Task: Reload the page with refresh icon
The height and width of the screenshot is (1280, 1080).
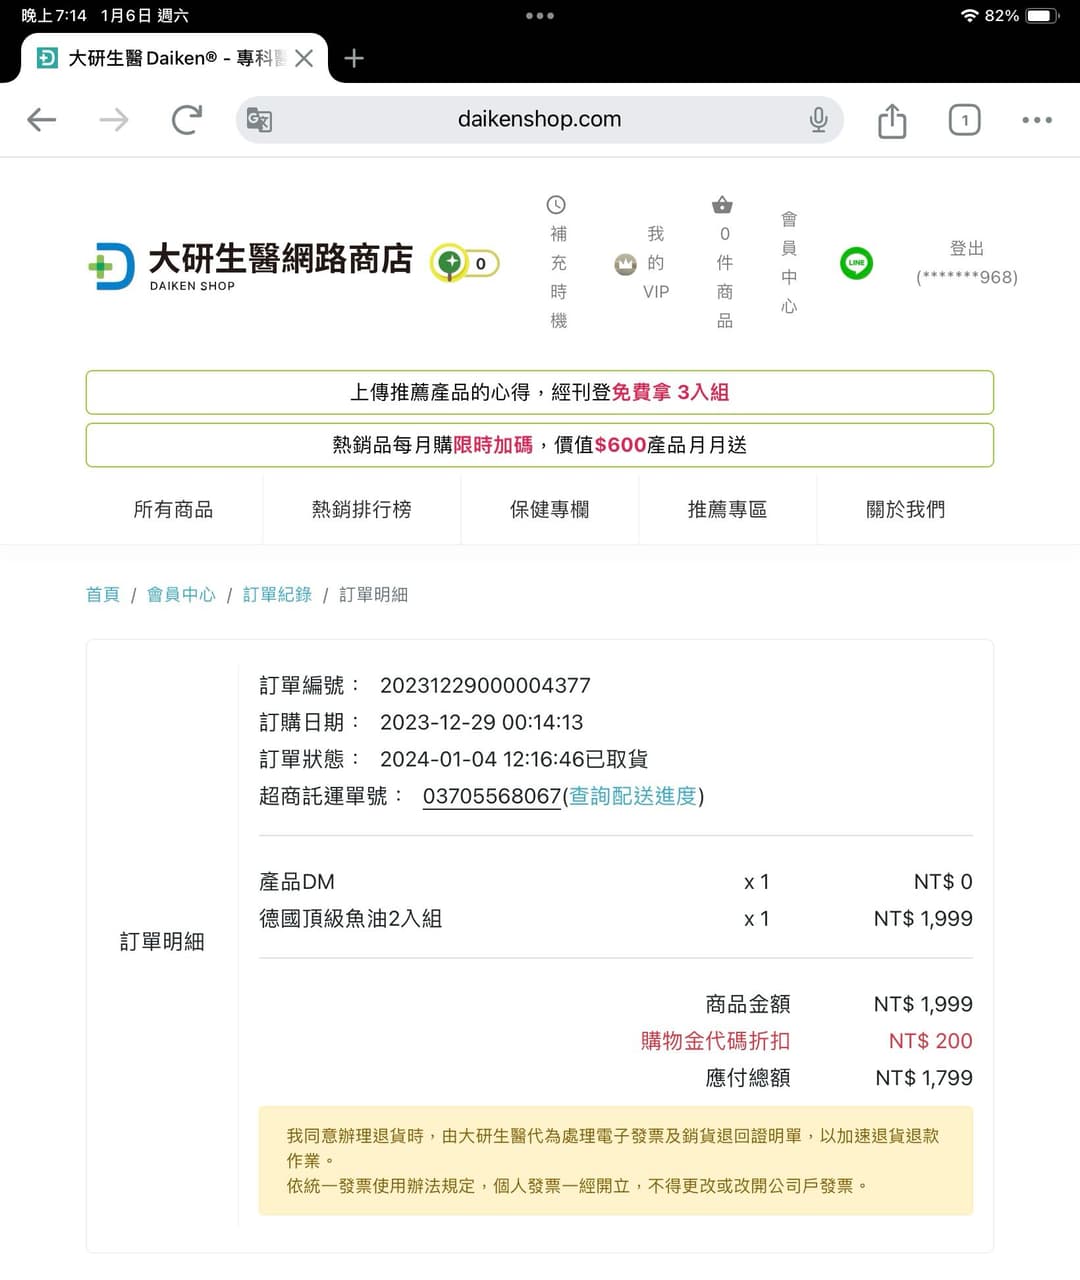Action: pos(187,120)
